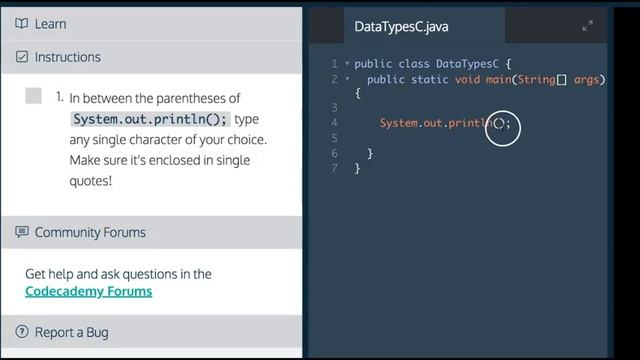Open the Report a Bug section
640x360 pixels.
coord(151,332)
